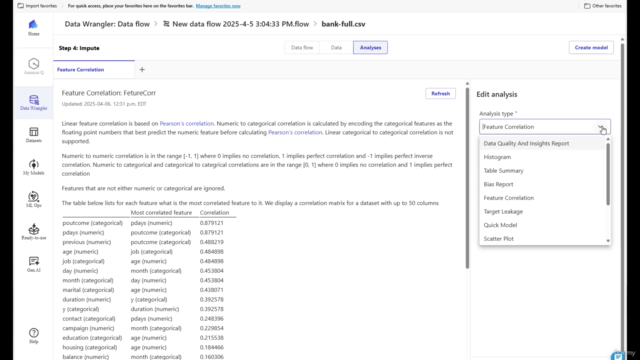Select the Analyses tab
640x360 pixels.
click(x=371, y=47)
